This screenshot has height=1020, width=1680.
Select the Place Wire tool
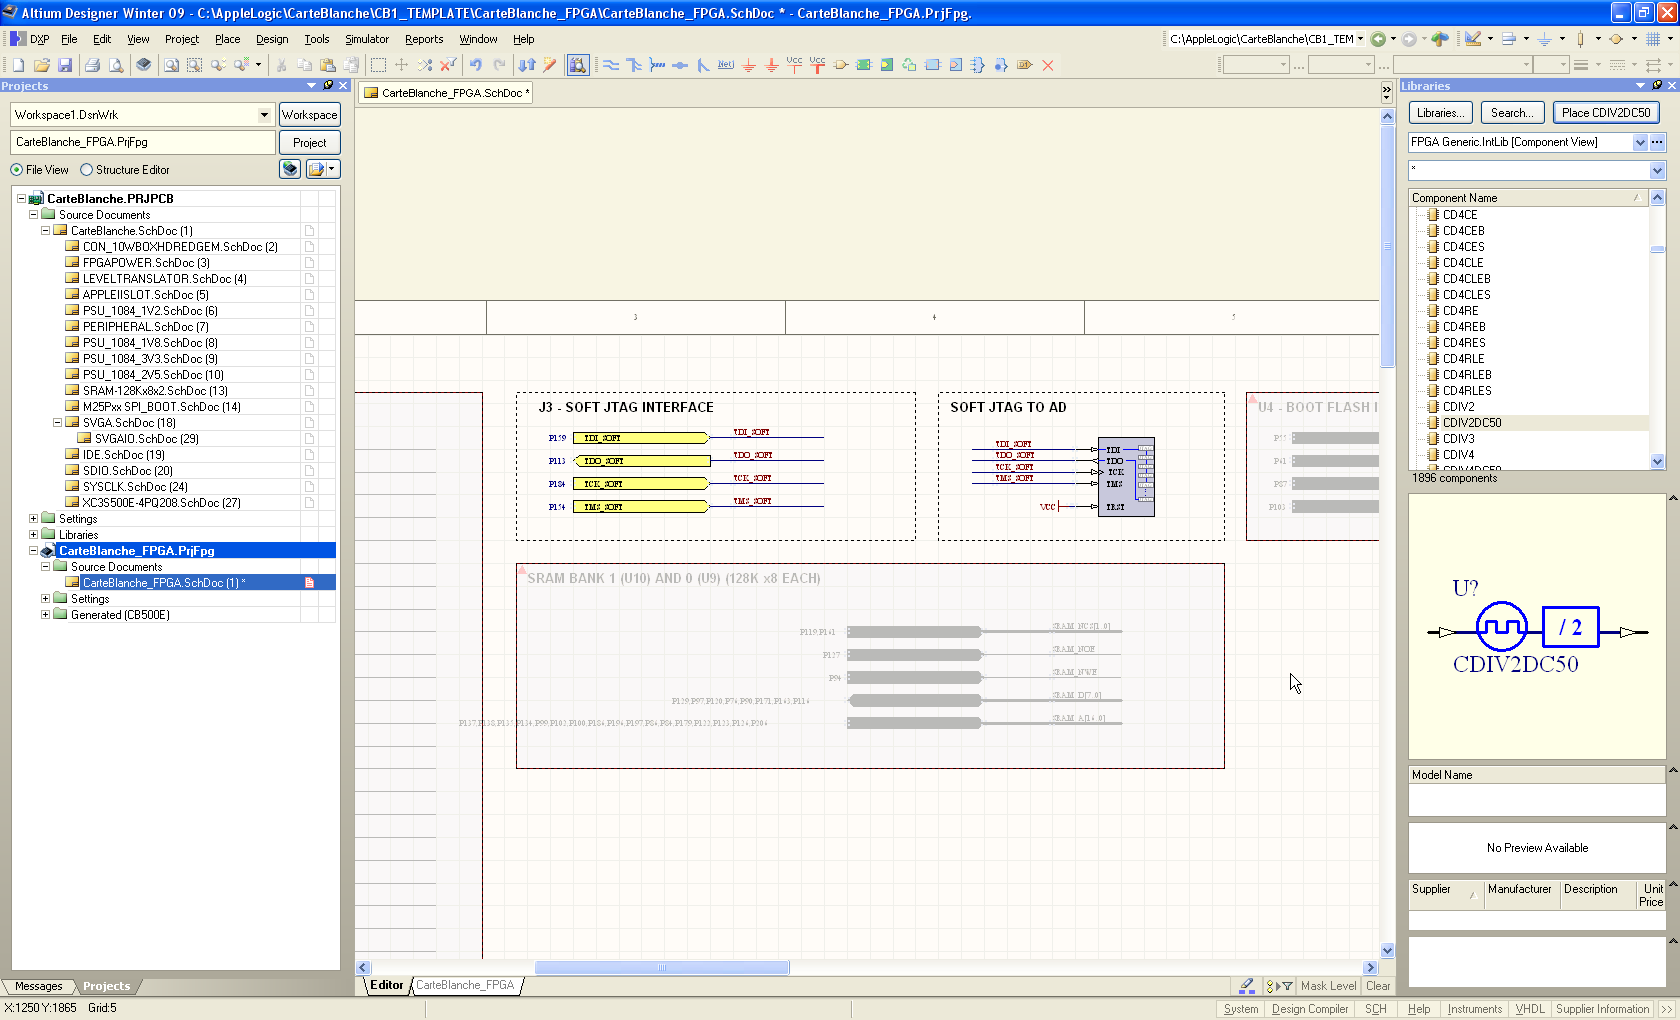point(611,65)
